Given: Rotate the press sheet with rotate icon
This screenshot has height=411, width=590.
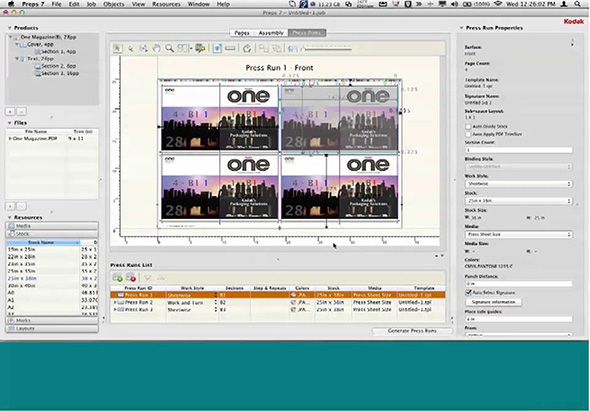Looking at the screenshot, I should pyautogui.click(x=247, y=48).
